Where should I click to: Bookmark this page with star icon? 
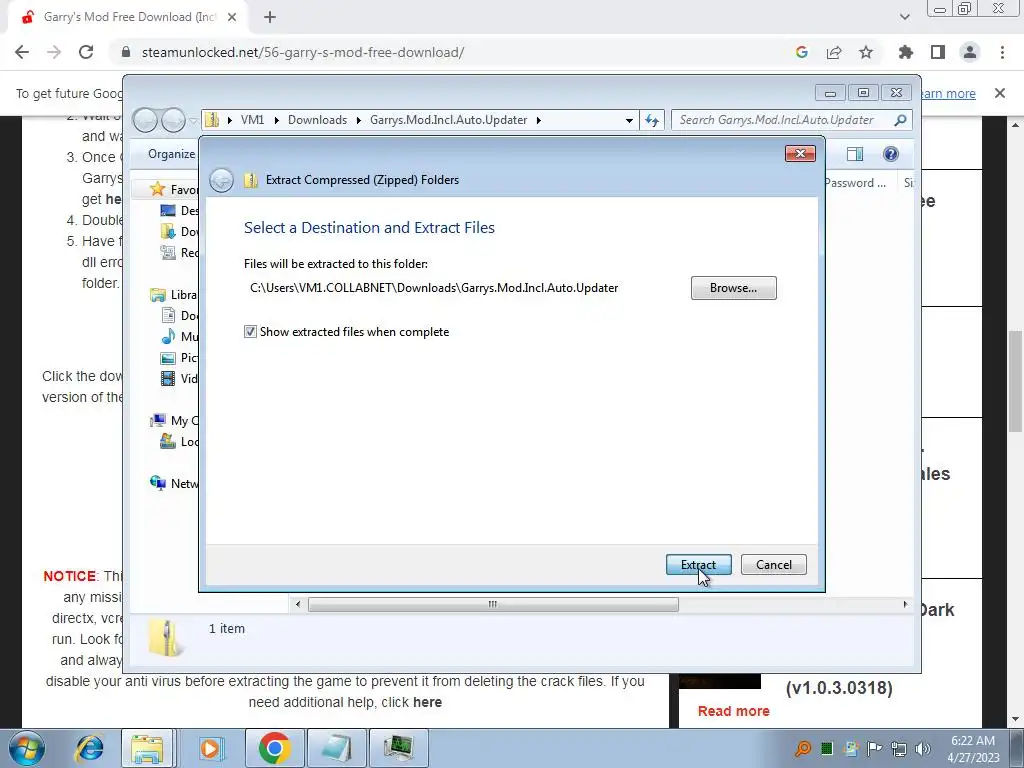[866, 52]
